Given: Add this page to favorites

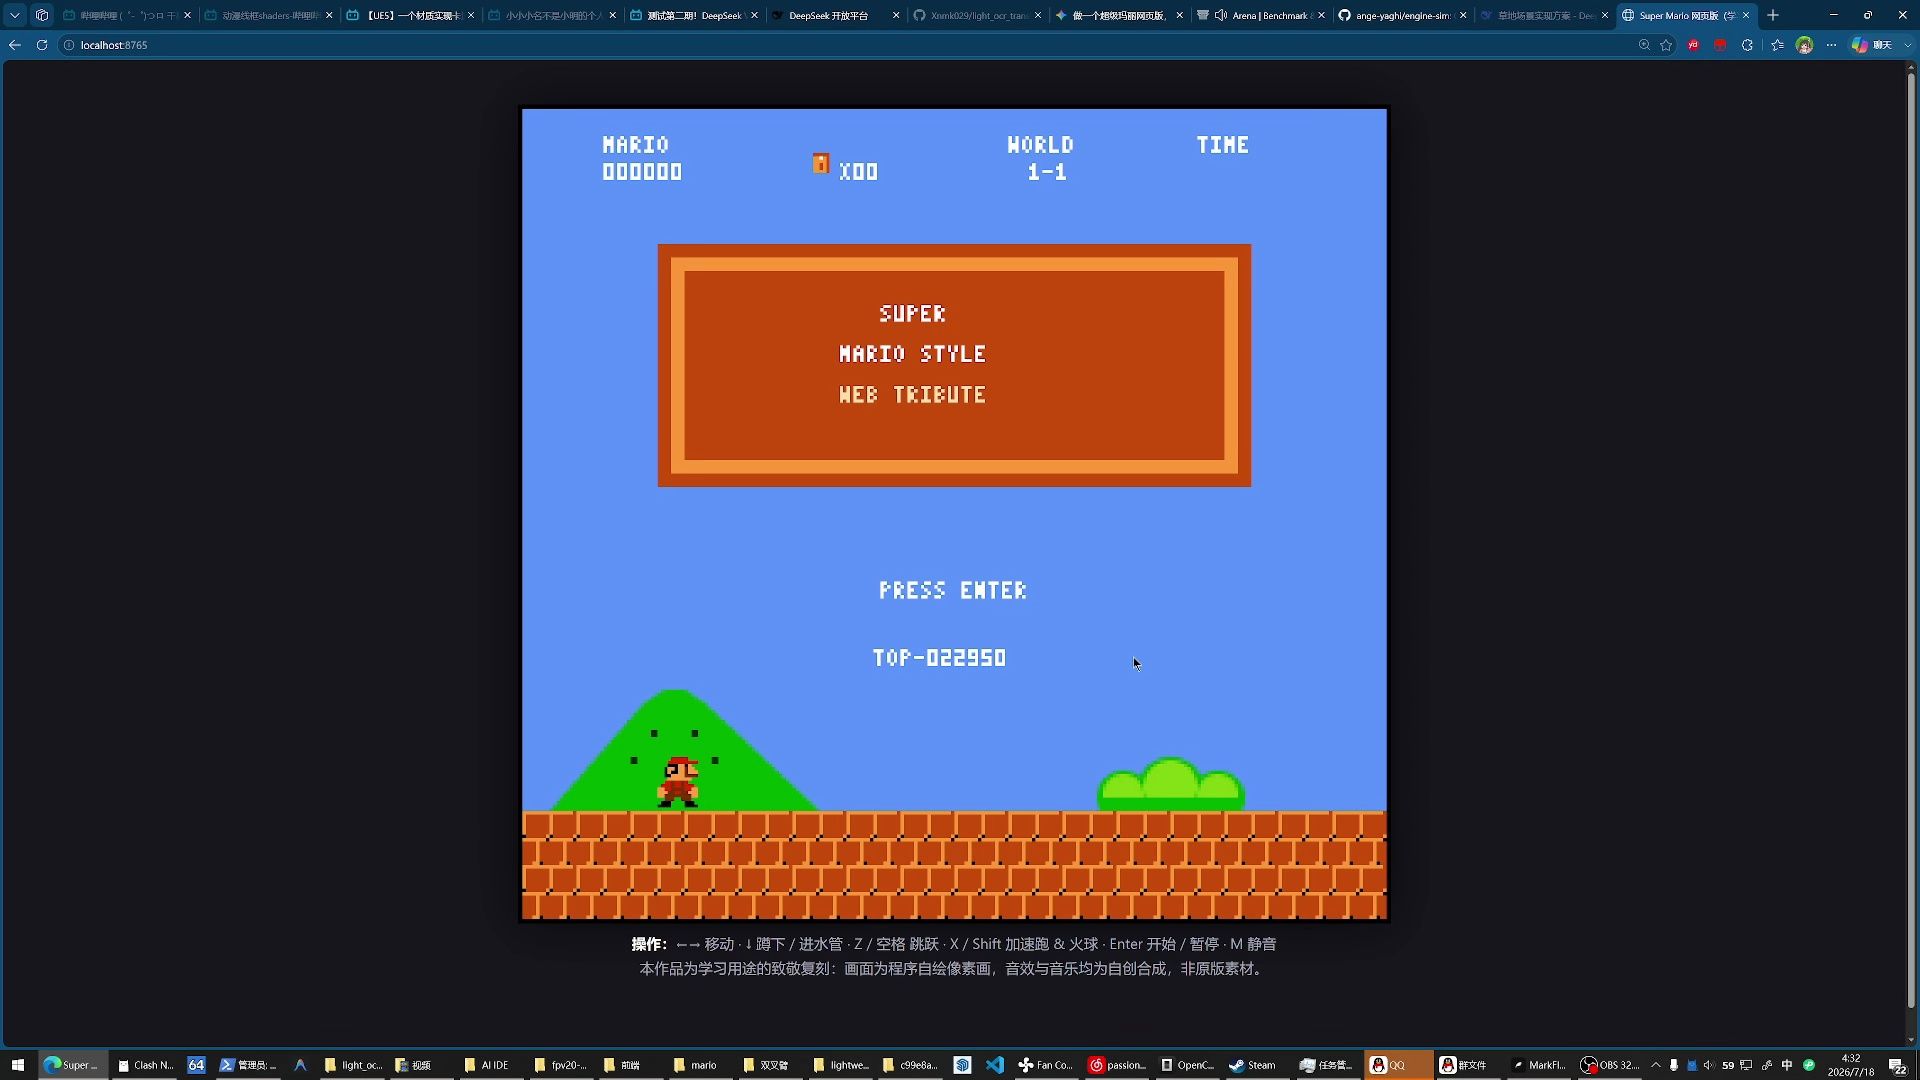Looking at the screenshot, I should (x=1666, y=45).
